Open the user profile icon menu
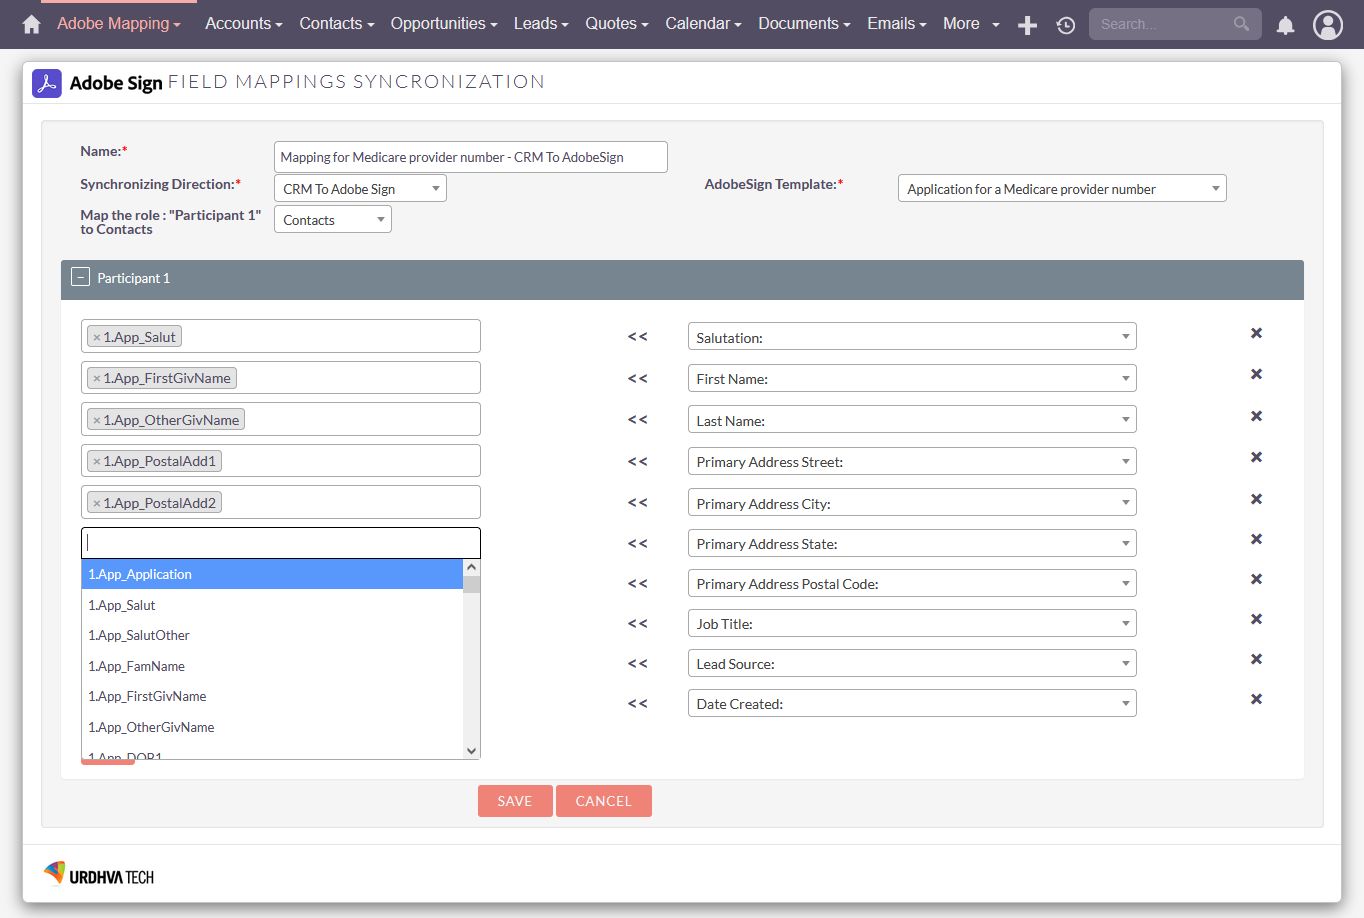Image resolution: width=1364 pixels, height=918 pixels. coord(1328,24)
